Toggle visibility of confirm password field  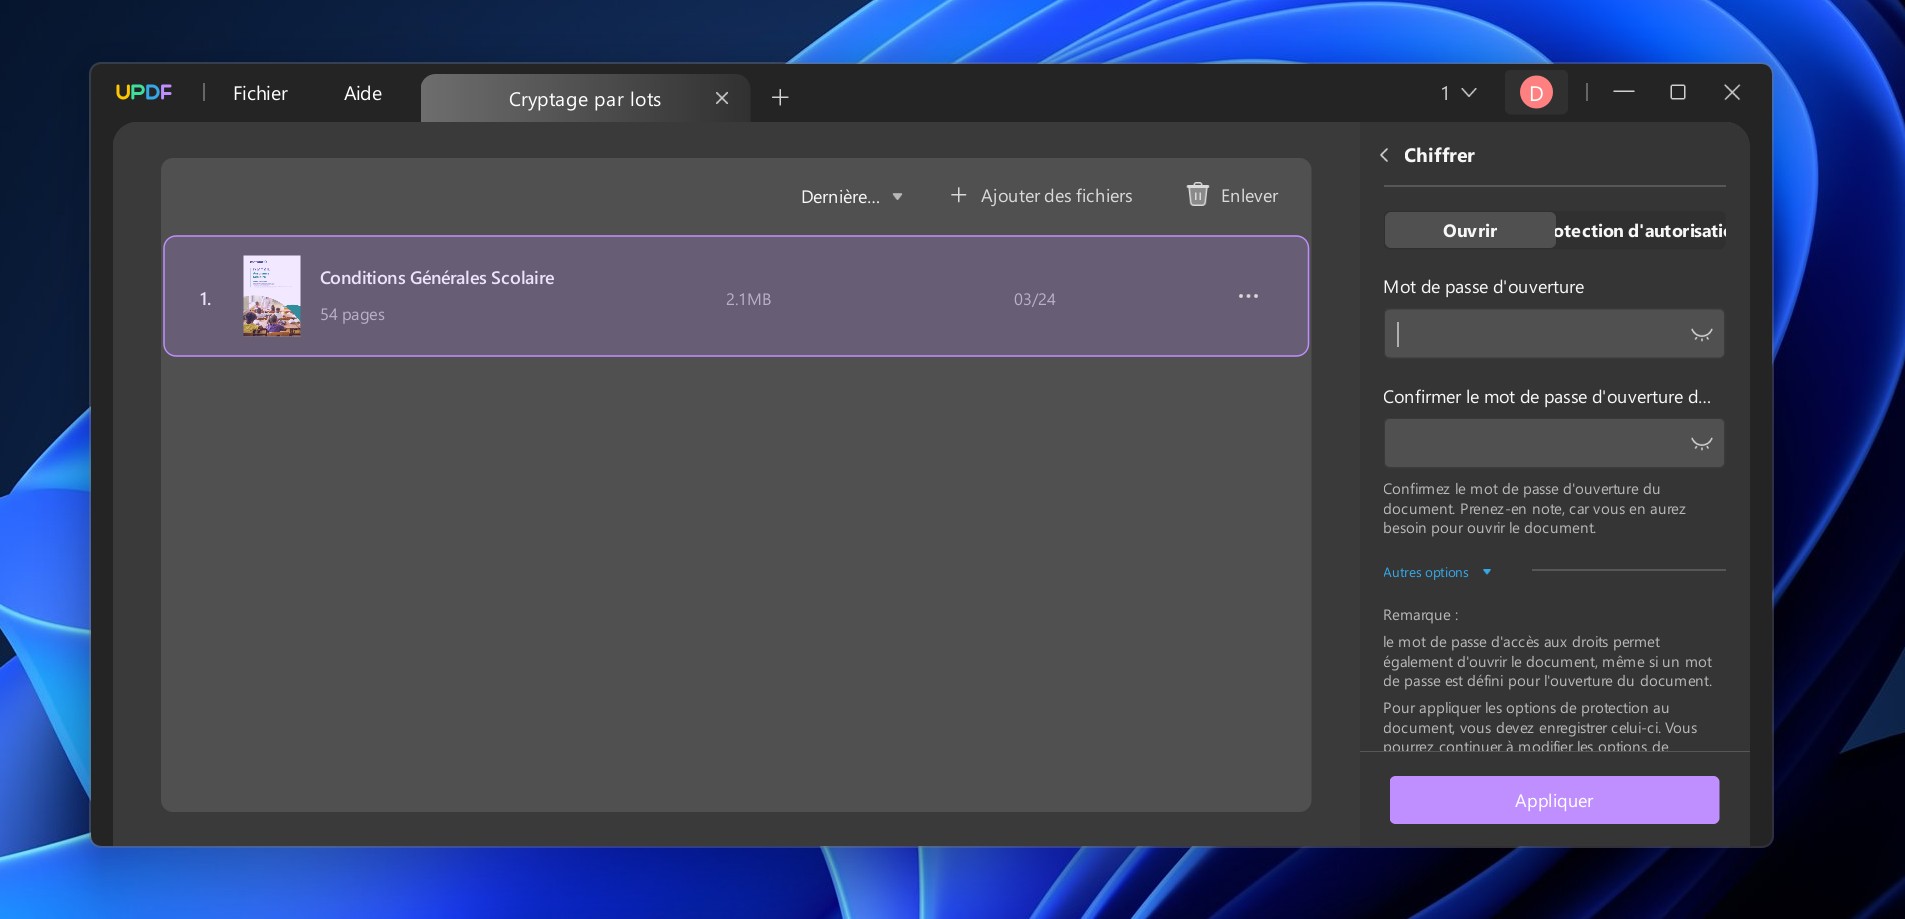point(1701,444)
